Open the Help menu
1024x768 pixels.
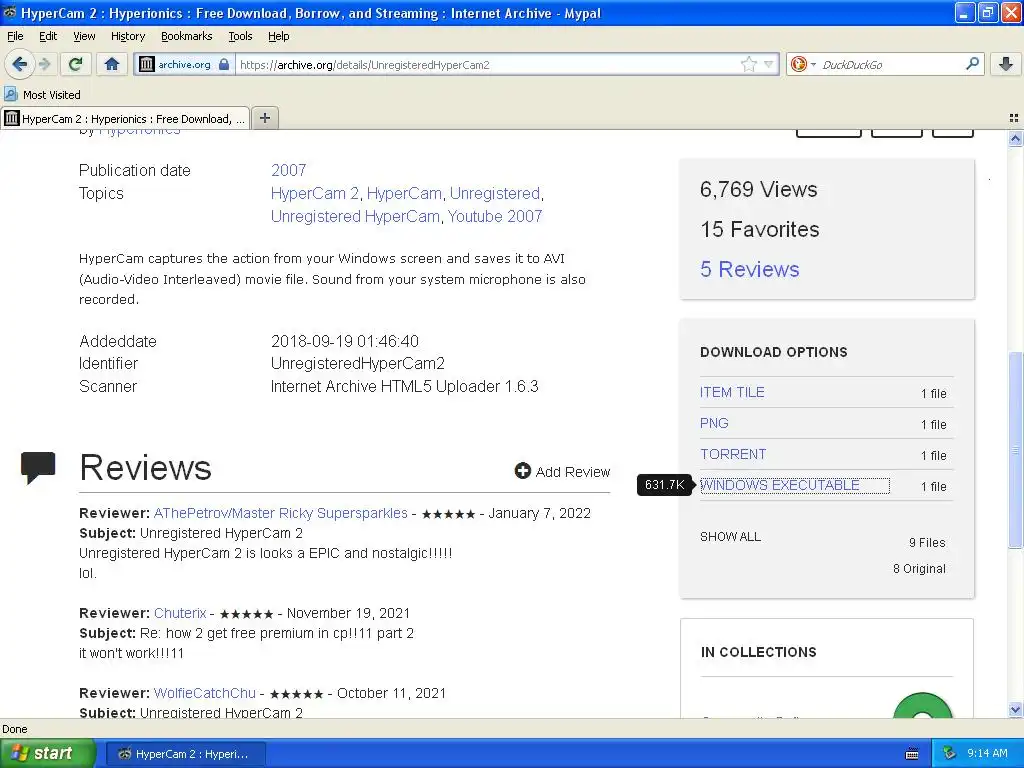coord(279,36)
